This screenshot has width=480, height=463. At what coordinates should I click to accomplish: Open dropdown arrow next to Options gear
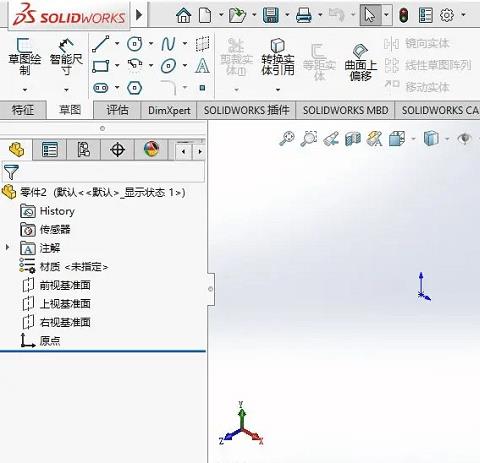pos(463,15)
